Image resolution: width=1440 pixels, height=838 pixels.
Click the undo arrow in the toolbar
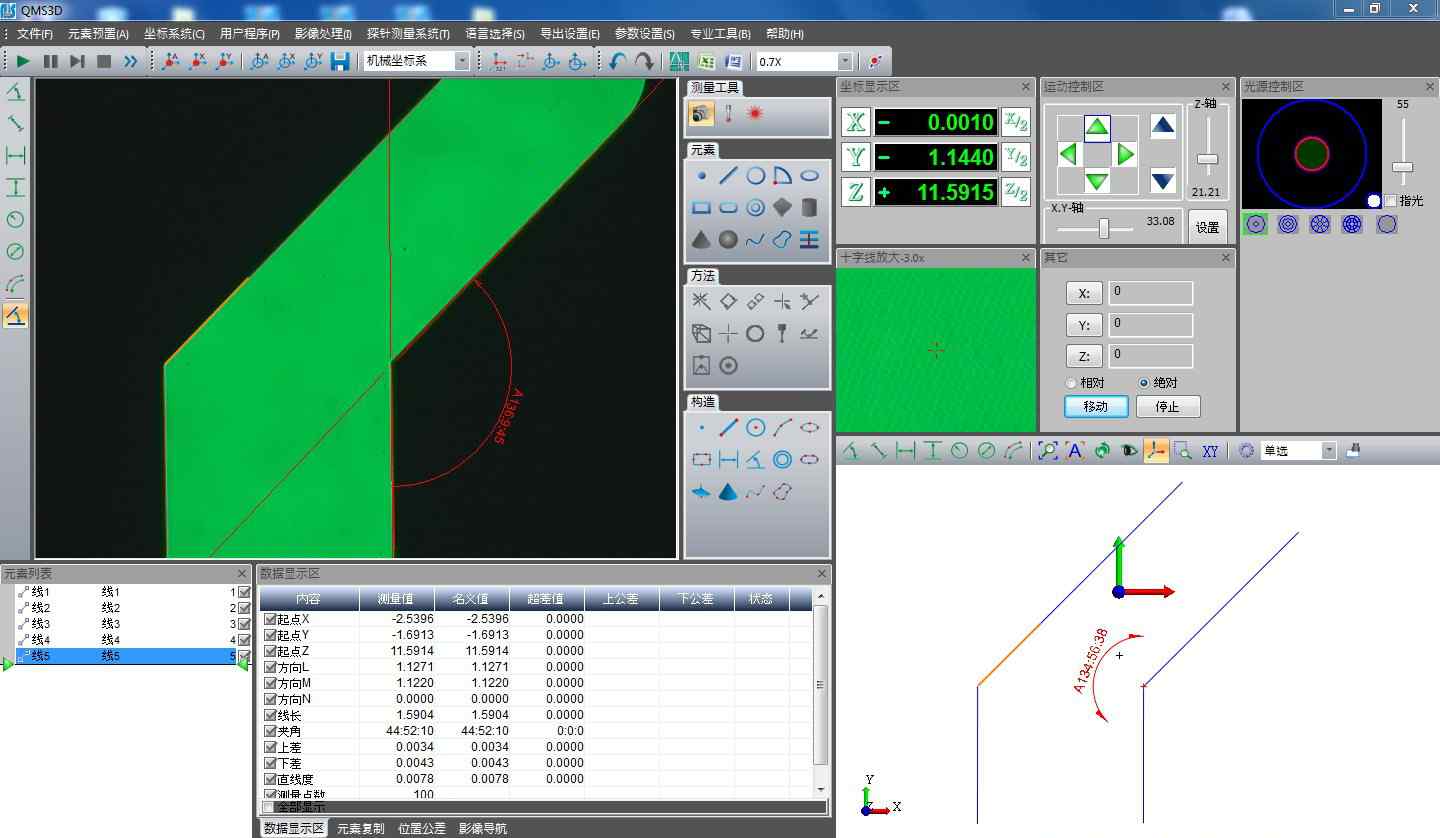(617, 61)
